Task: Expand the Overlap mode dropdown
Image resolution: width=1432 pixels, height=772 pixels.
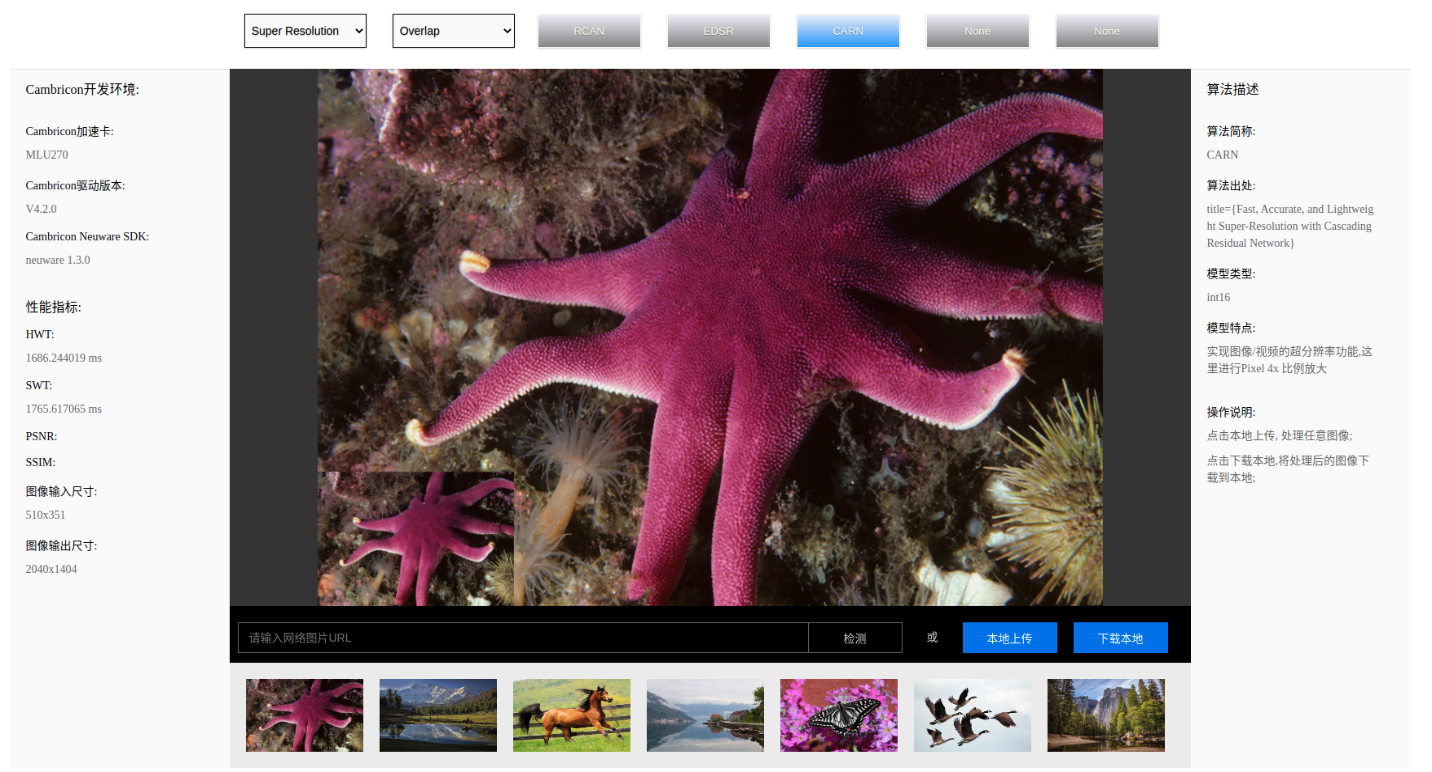Action: point(453,31)
